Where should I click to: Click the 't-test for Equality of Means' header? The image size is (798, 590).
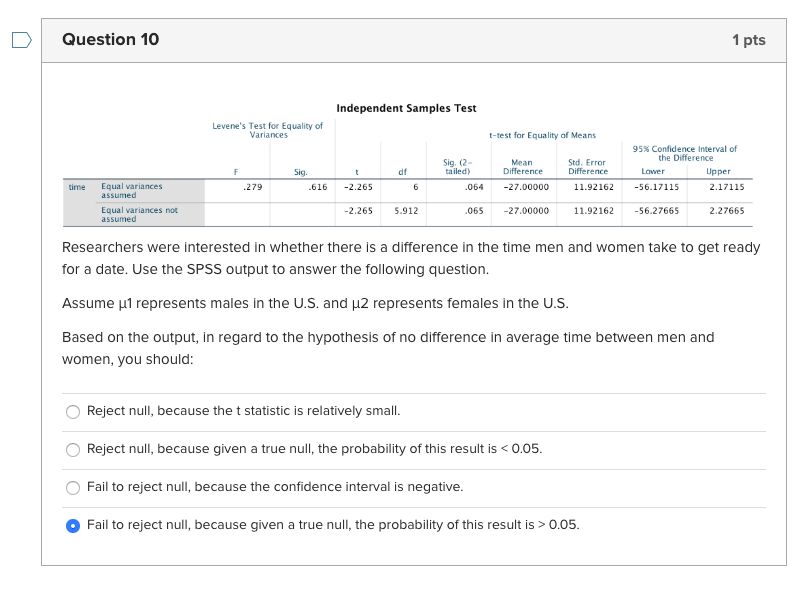543,135
